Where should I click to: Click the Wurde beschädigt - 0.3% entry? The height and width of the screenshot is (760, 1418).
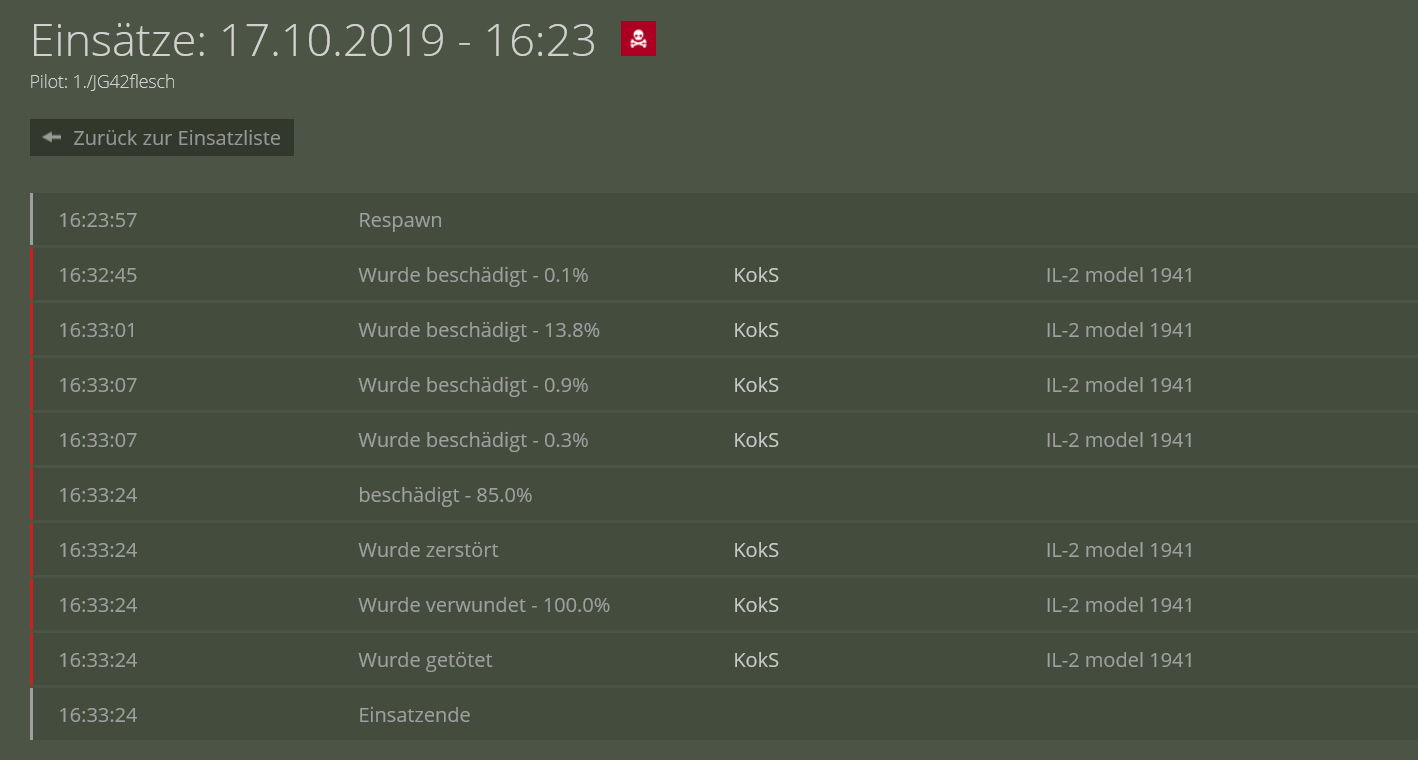[x=473, y=440]
